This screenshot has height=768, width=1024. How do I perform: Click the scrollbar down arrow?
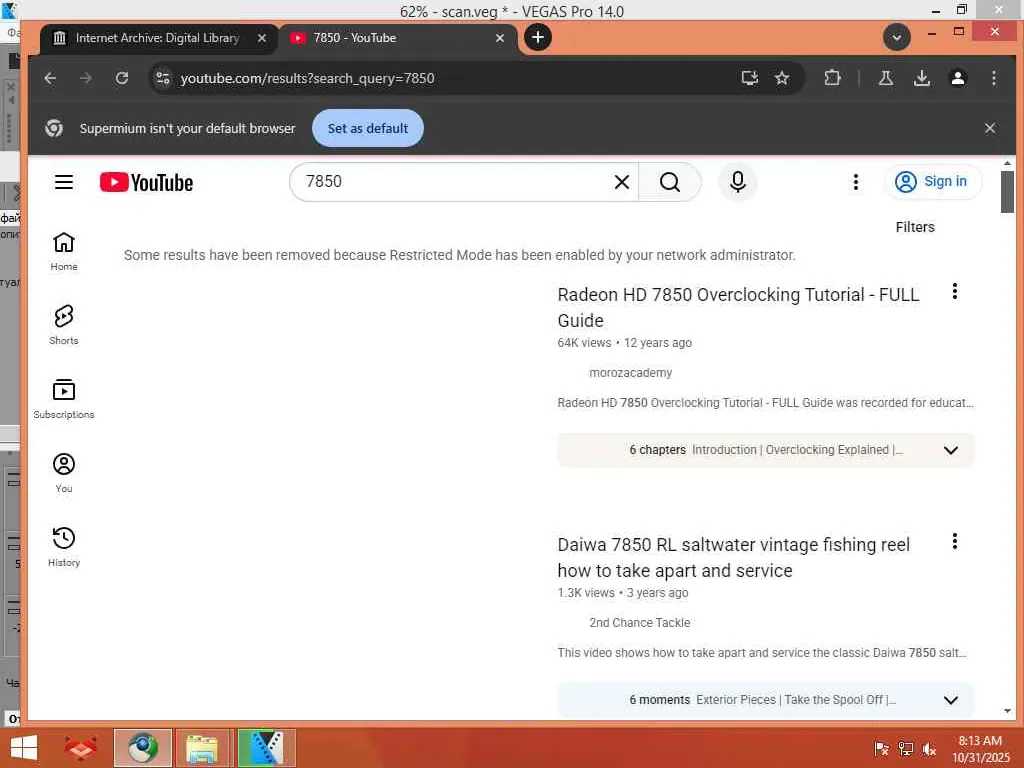tap(1007, 711)
